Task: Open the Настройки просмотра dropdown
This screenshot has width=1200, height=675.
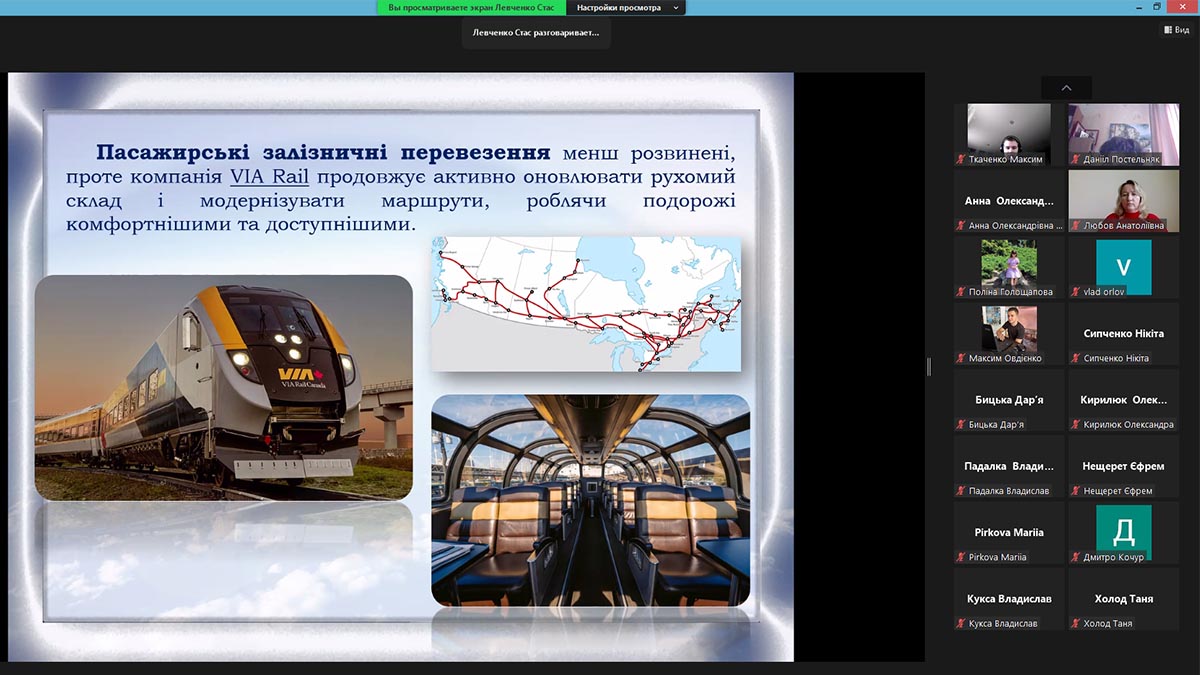Action: click(x=626, y=7)
